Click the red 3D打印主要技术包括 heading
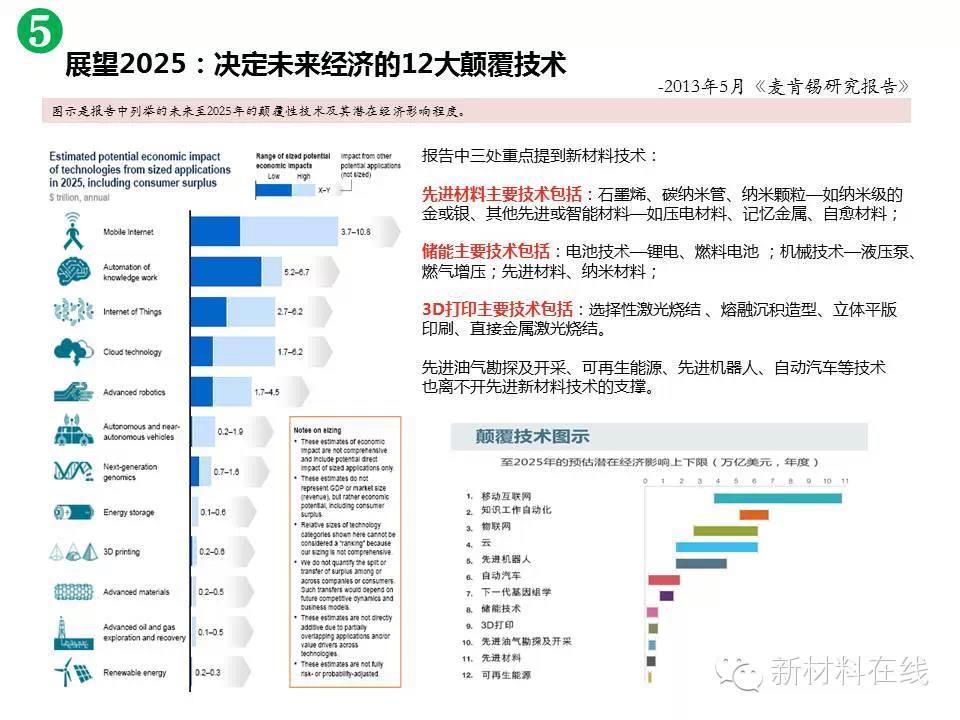This screenshot has width=960, height=720. (497, 309)
